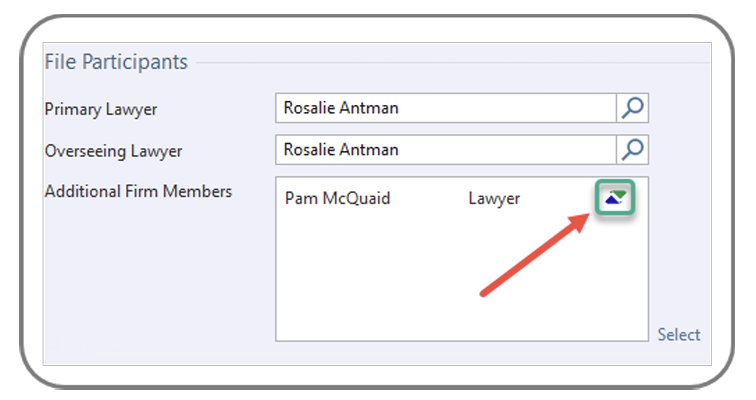Click the Additional Firm Members label
The height and width of the screenshot is (400, 756).
pos(138,191)
